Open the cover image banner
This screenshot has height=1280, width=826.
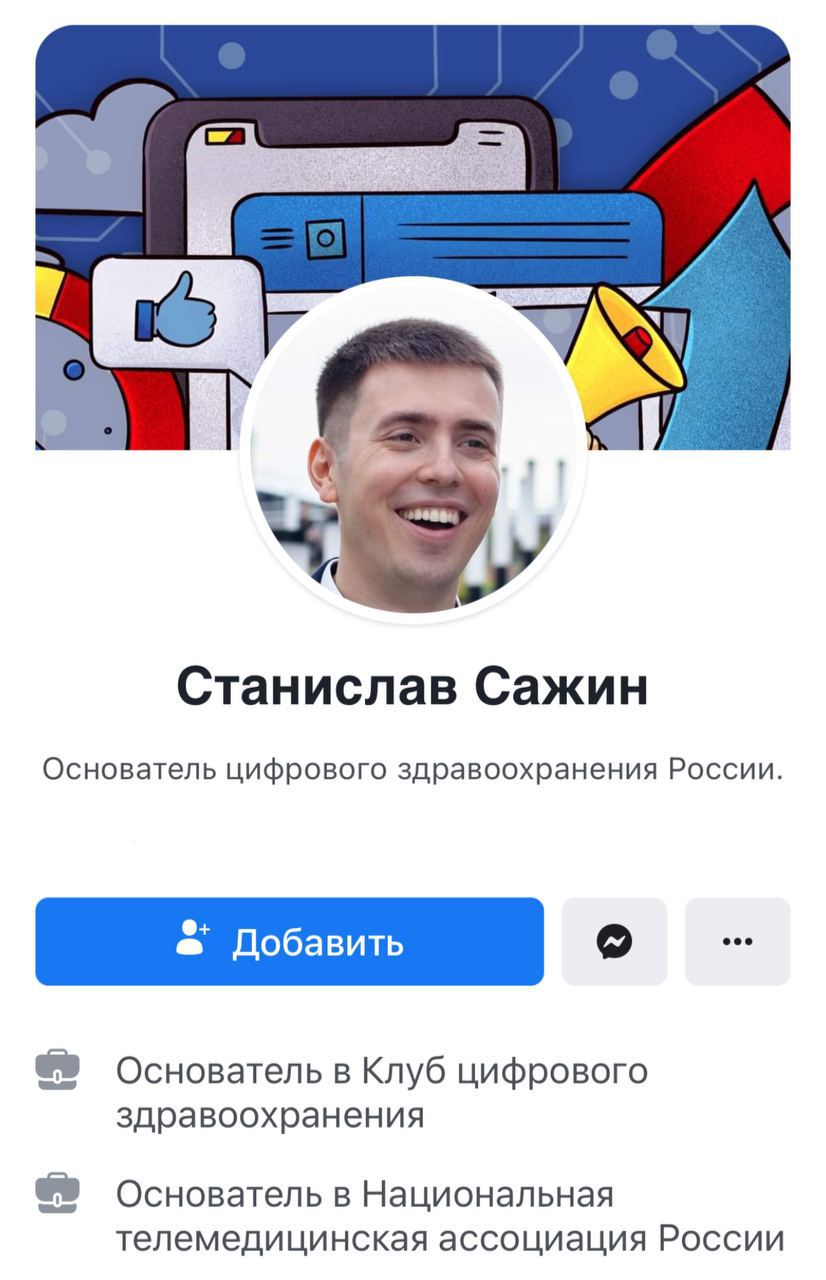(x=413, y=238)
